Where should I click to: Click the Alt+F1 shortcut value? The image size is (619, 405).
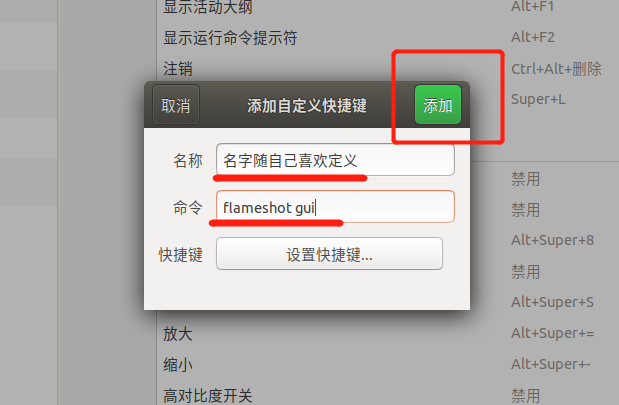(x=533, y=6)
